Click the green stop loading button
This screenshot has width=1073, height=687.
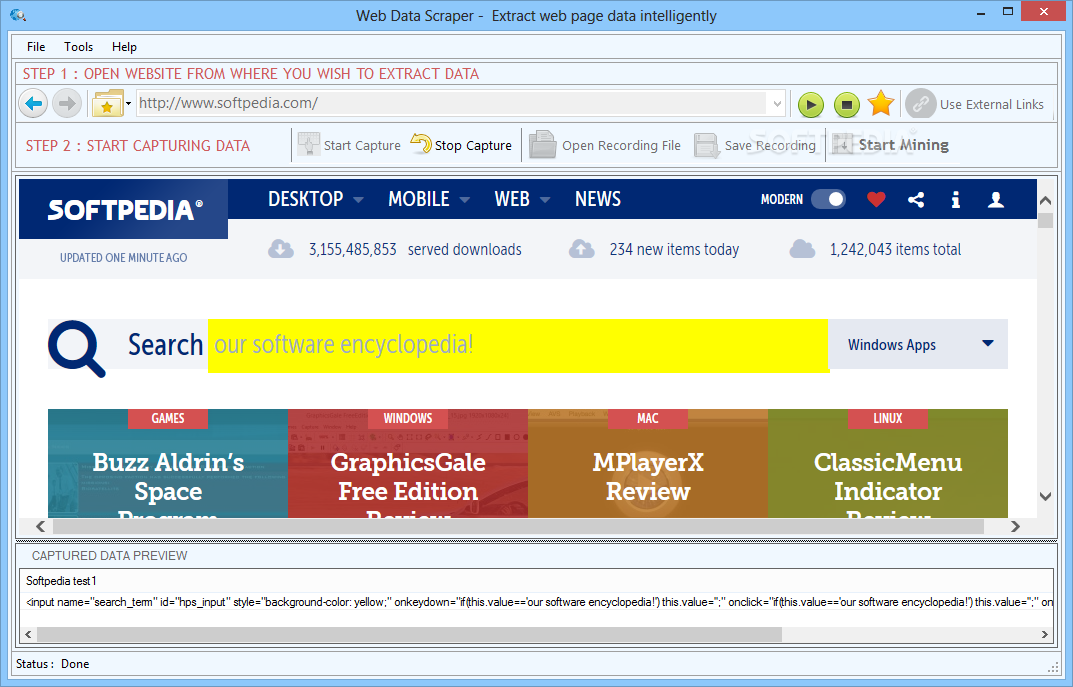pos(846,105)
